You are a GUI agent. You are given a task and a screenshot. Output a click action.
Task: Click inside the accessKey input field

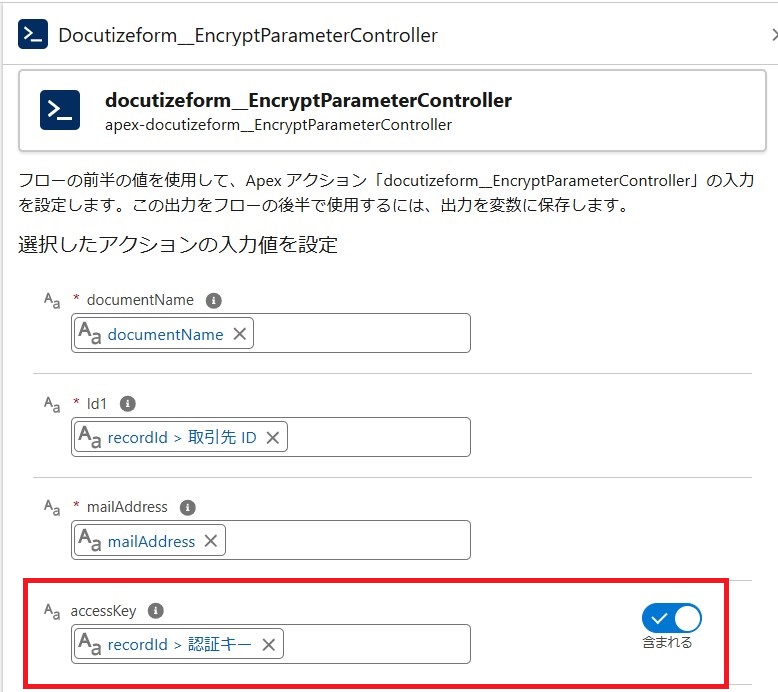(271, 643)
